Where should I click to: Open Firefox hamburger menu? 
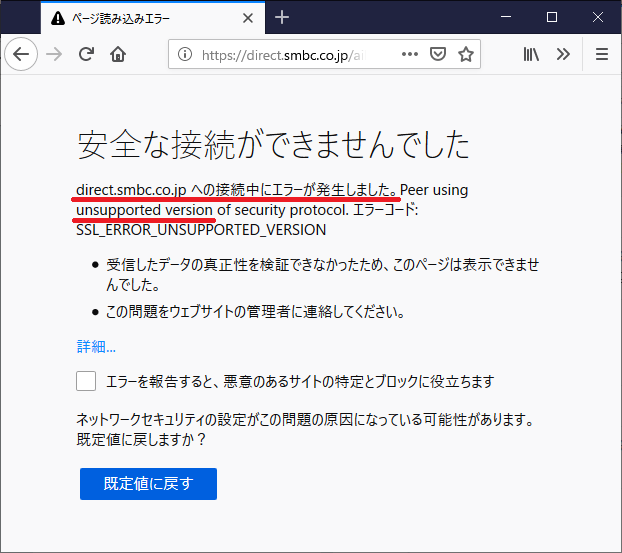click(x=602, y=54)
